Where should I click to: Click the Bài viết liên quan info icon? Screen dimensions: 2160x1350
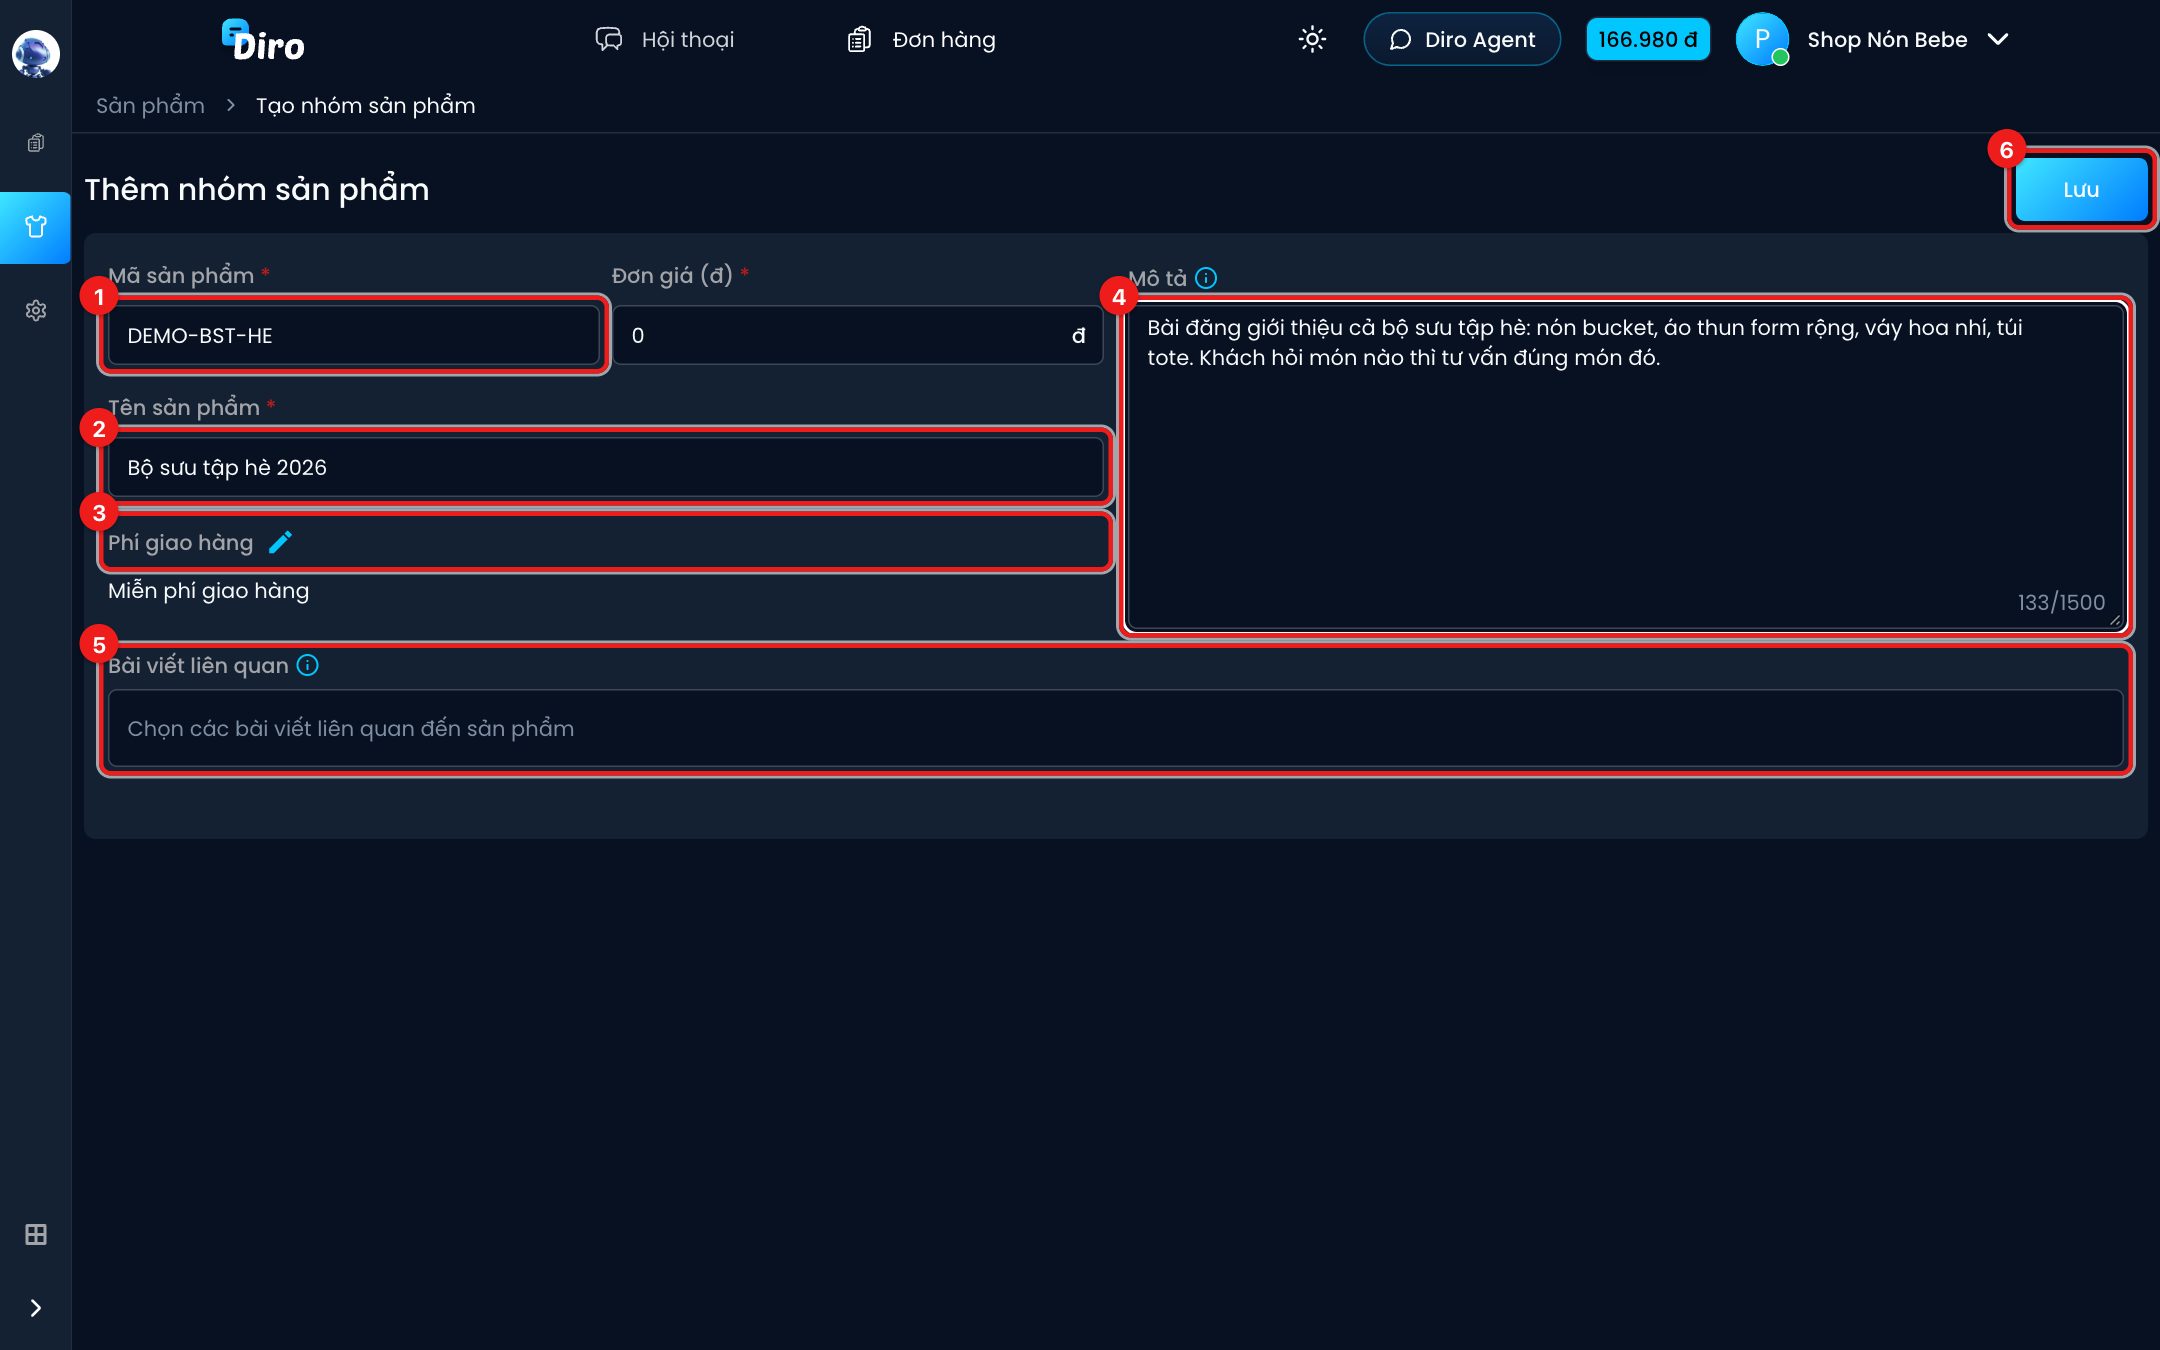[x=308, y=665]
